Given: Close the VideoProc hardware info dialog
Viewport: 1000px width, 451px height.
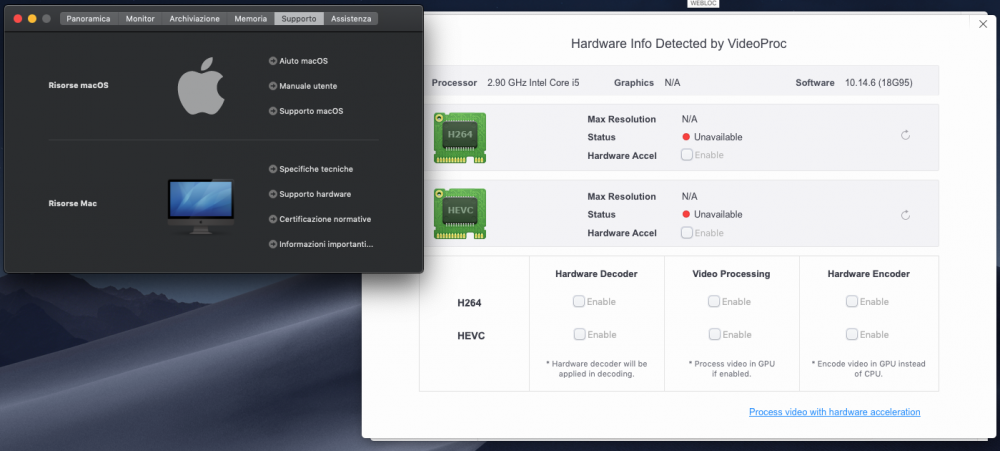Looking at the screenshot, I should pyautogui.click(x=983, y=24).
